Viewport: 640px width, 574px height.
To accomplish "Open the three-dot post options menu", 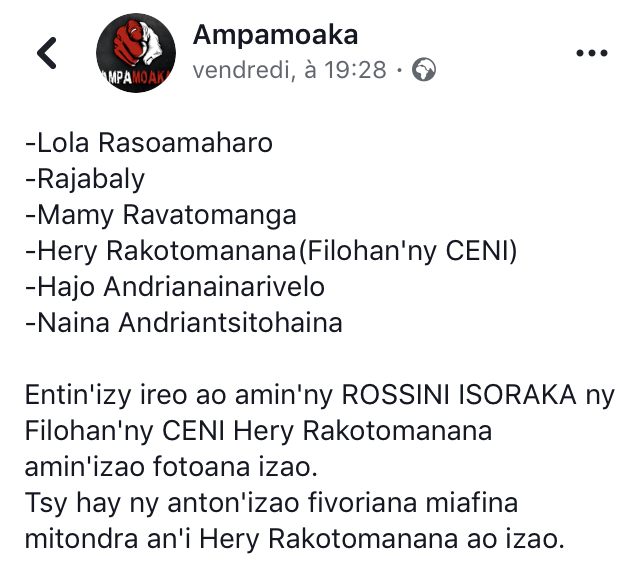I will tap(592, 53).
